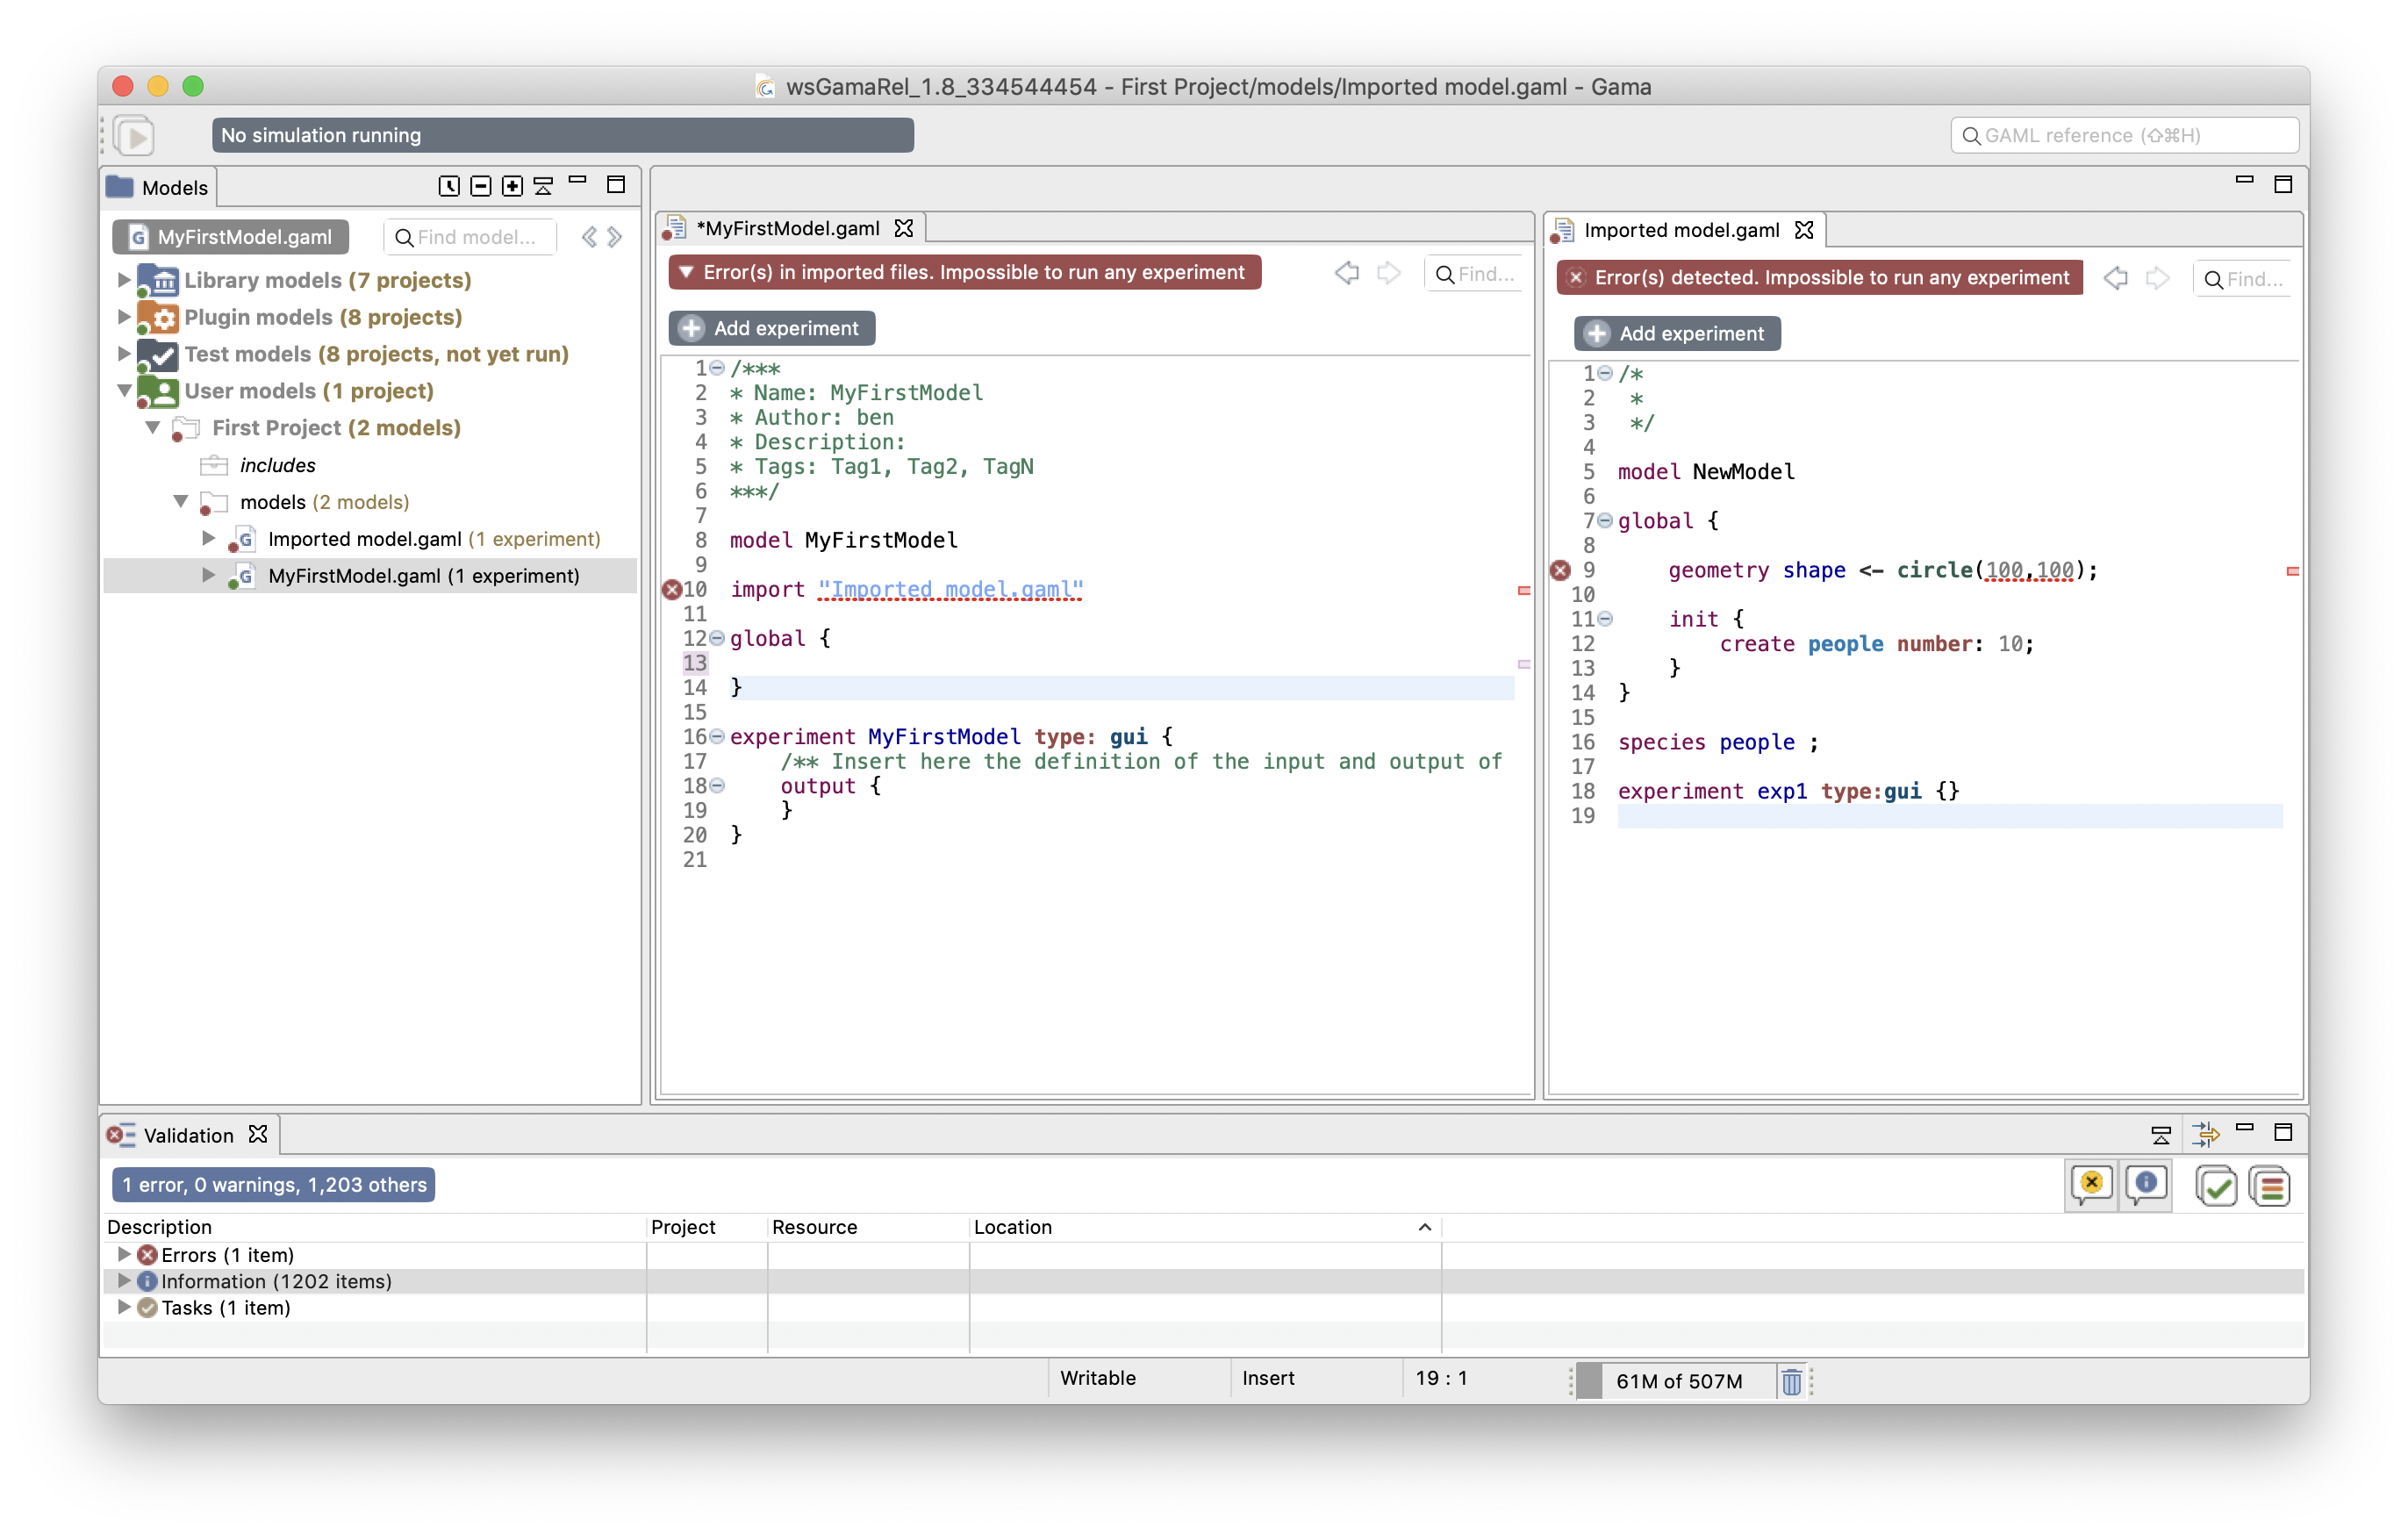Expand MyFirstModel.gaml tree node
This screenshot has height=1534, width=2408.
pyautogui.click(x=208, y=576)
